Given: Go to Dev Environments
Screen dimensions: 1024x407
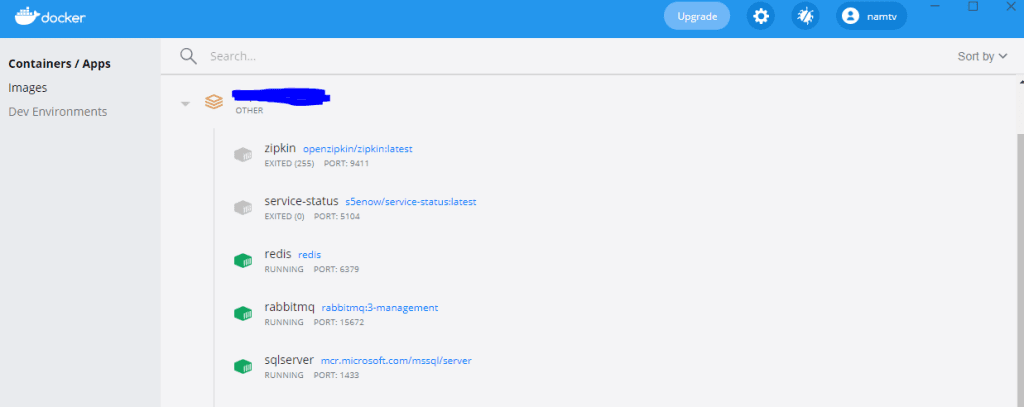Looking at the screenshot, I should pos(57,112).
